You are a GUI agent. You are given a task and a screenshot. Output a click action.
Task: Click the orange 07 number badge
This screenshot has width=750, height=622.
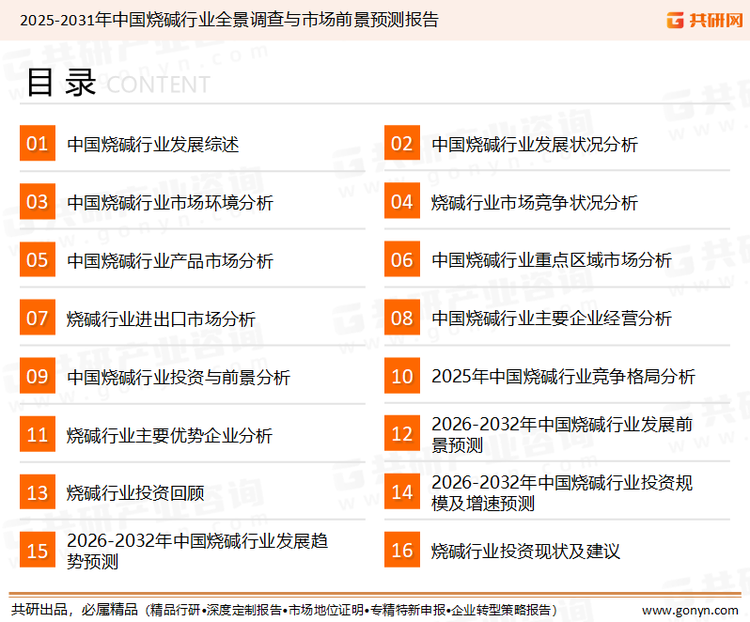pyautogui.click(x=37, y=318)
